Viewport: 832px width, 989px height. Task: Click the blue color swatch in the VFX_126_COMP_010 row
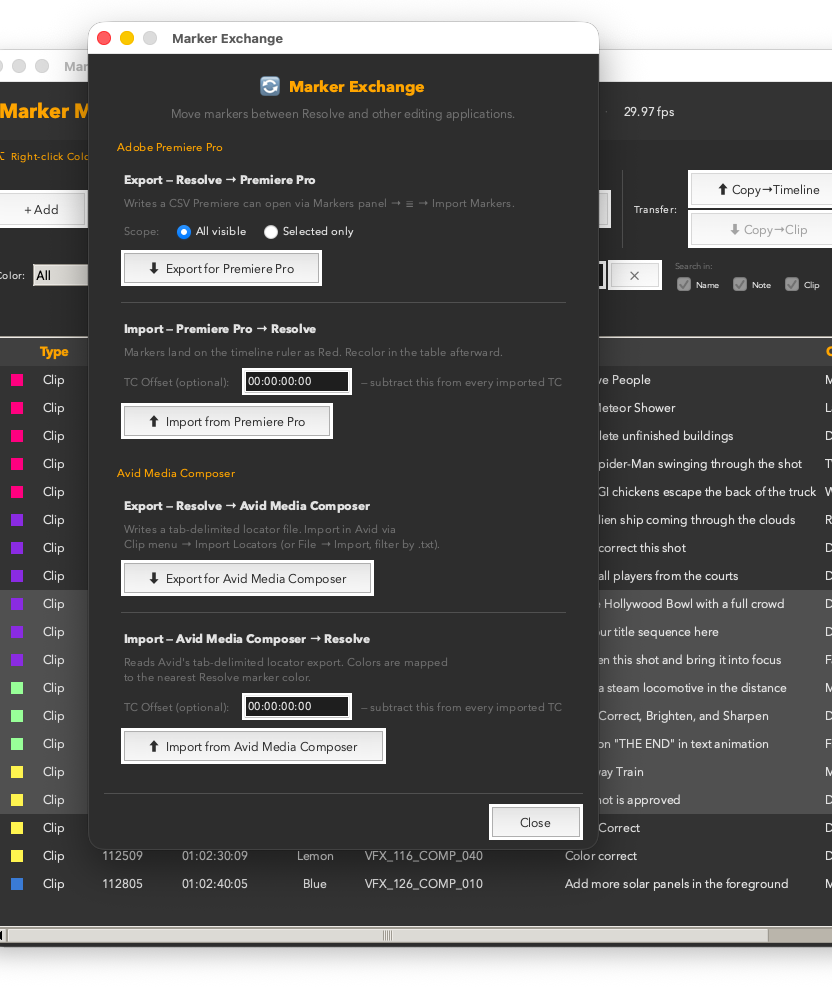point(17,884)
